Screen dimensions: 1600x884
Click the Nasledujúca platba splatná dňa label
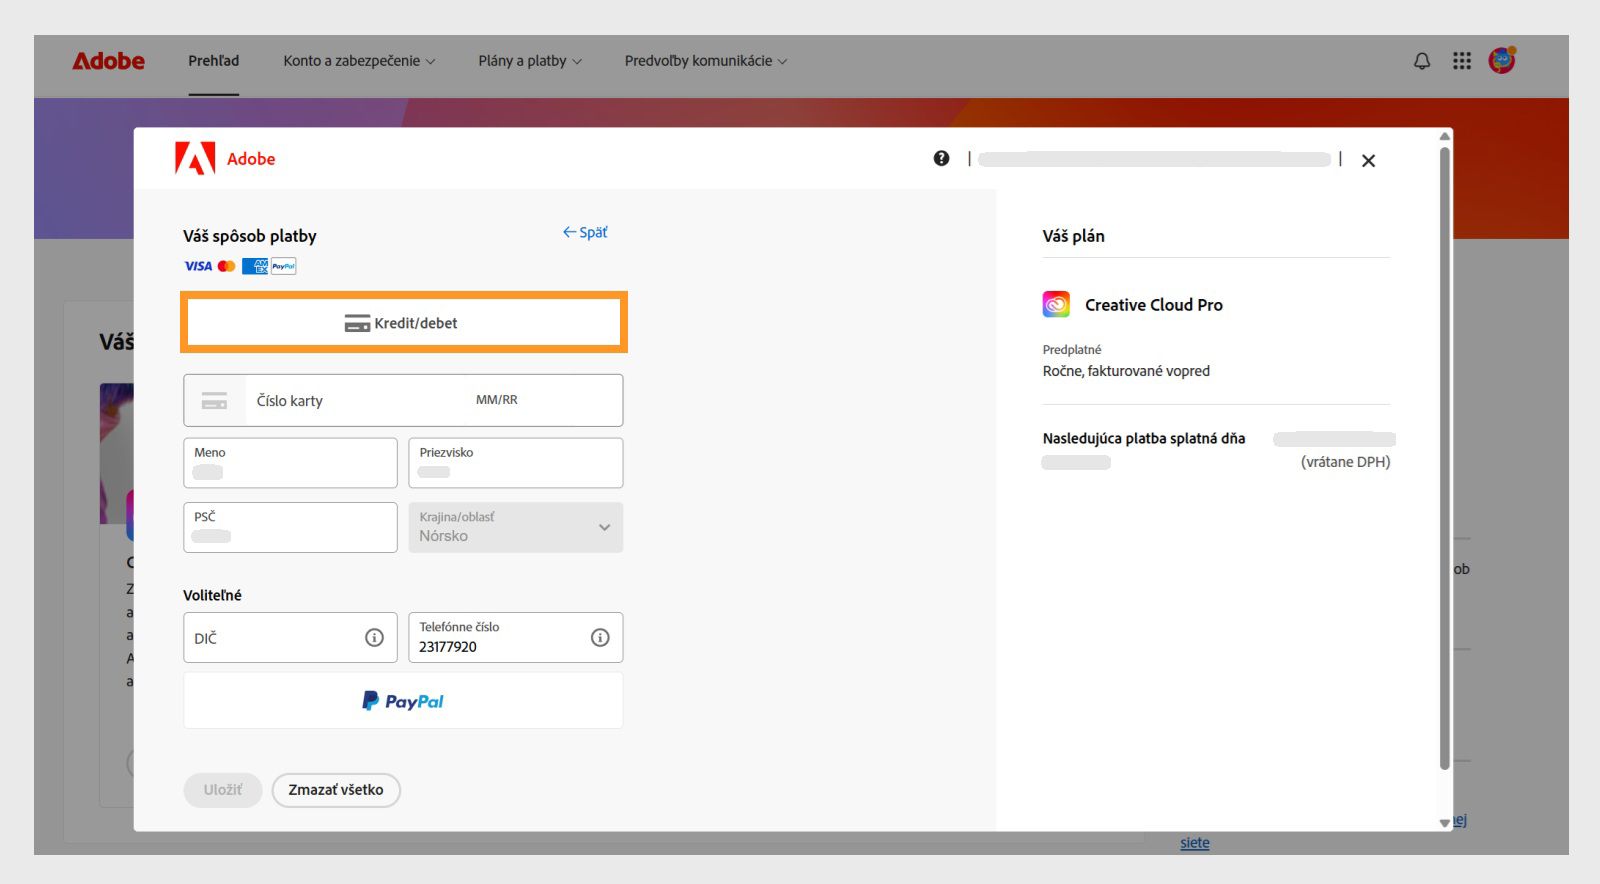pyautogui.click(x=1144, y=438)
